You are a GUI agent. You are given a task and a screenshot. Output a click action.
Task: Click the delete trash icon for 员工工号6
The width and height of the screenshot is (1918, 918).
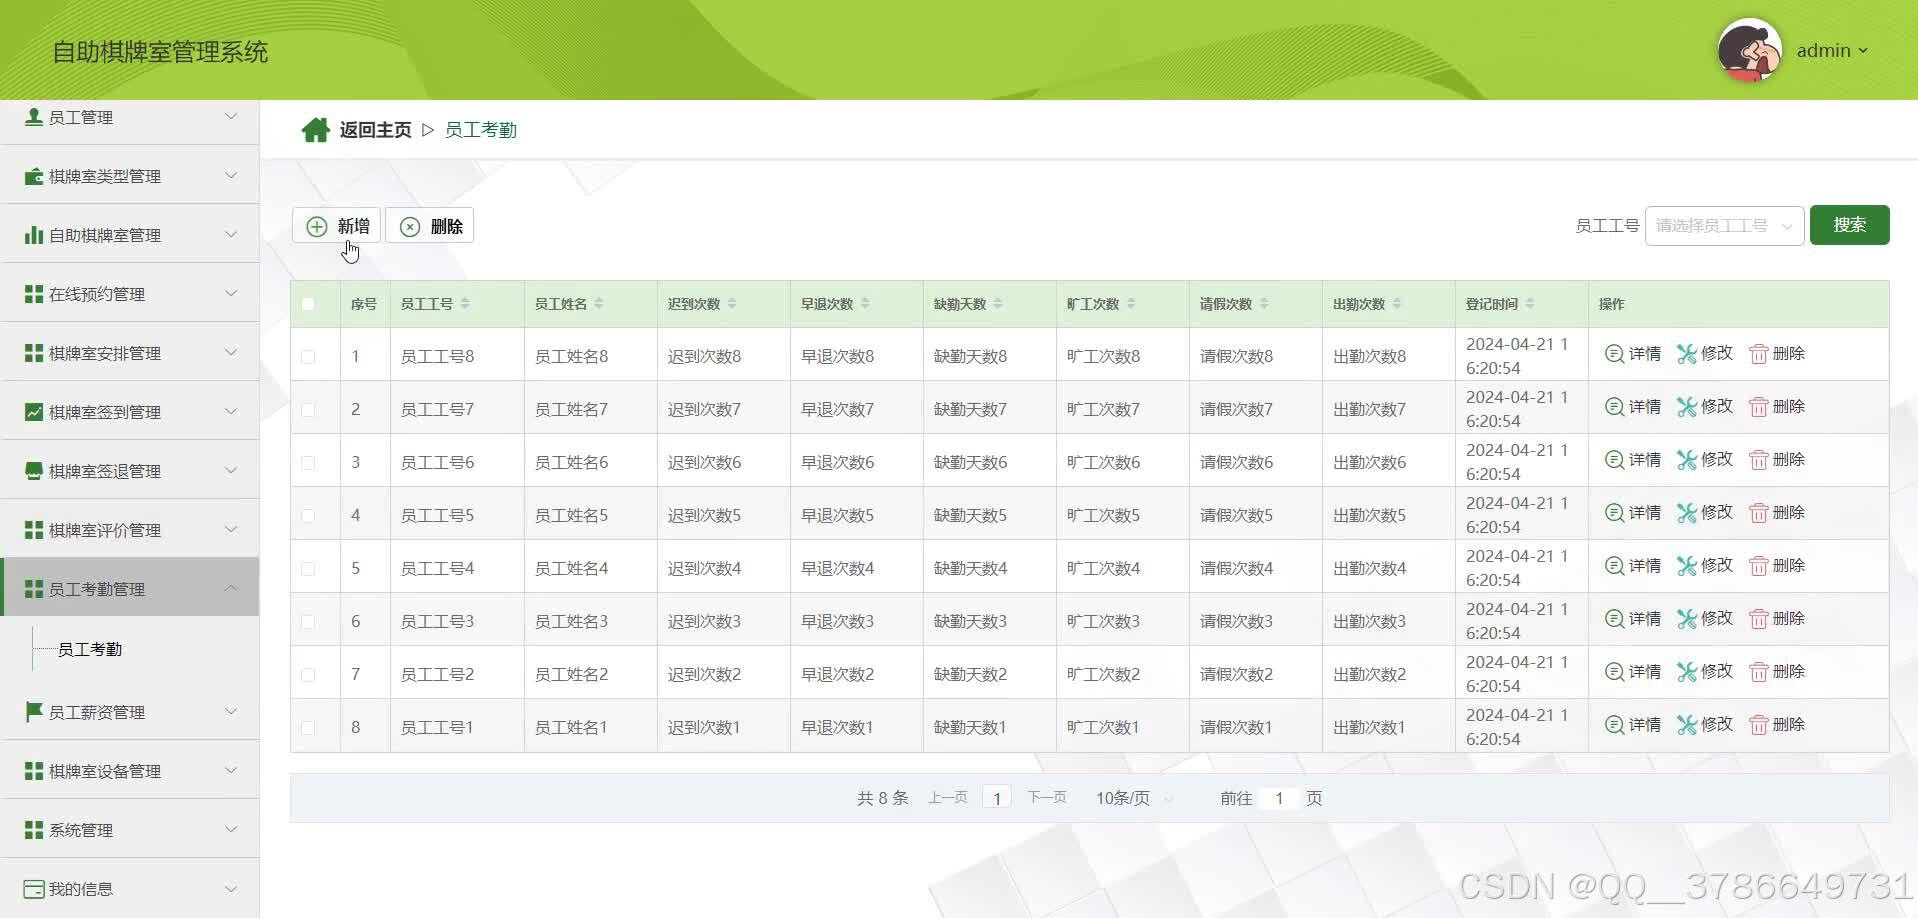pyautogui.click(x=1758, y=460)
